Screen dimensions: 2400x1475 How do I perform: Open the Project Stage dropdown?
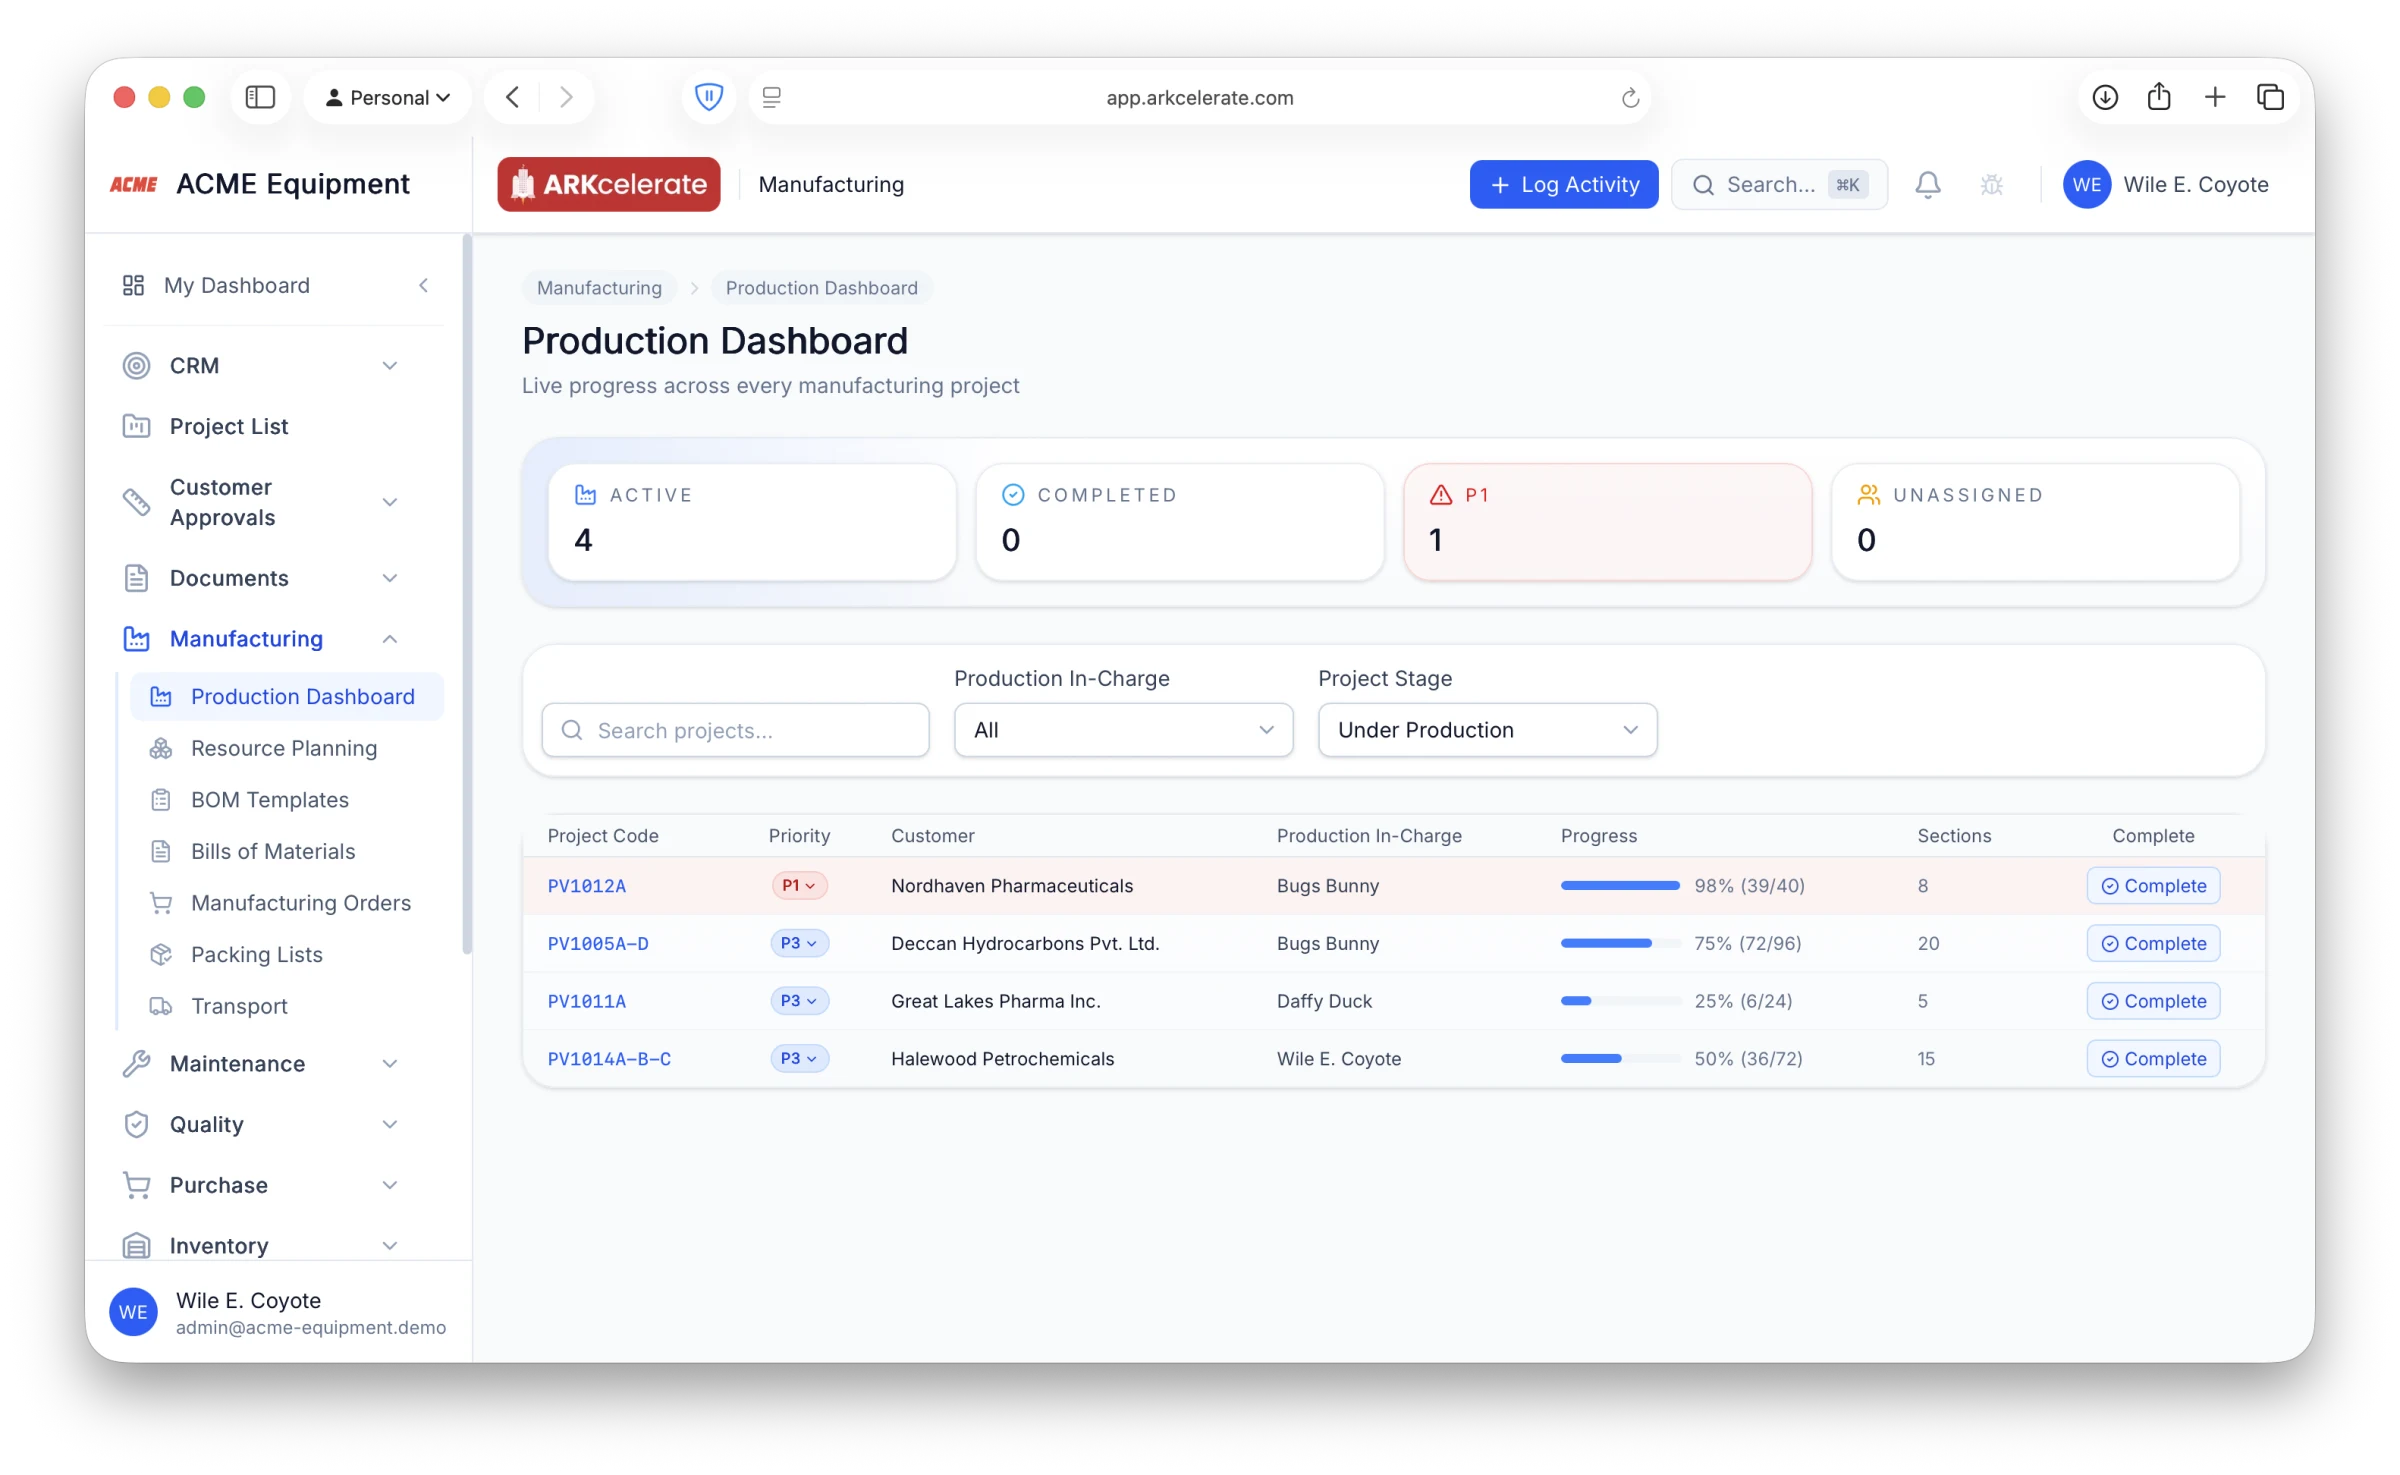pos(1487,730)
